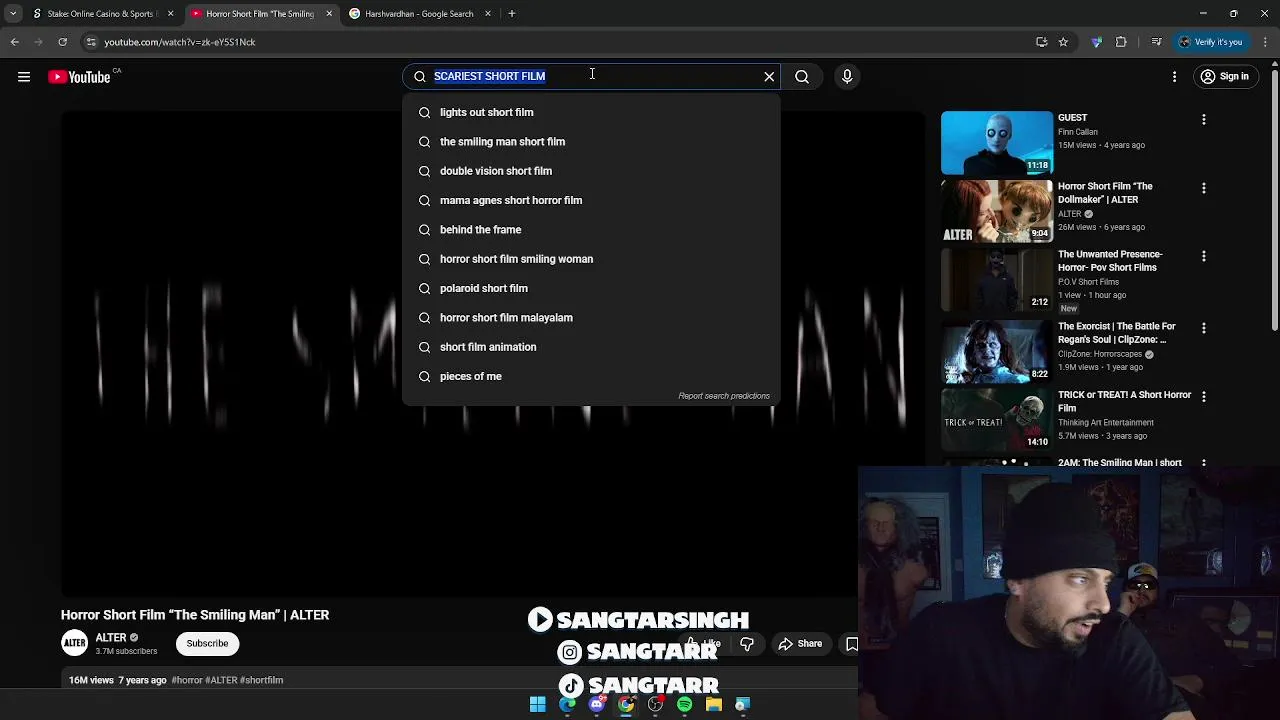Save the video using bookmark icon
Screen dimensions: 1280x720
(852, 644)
